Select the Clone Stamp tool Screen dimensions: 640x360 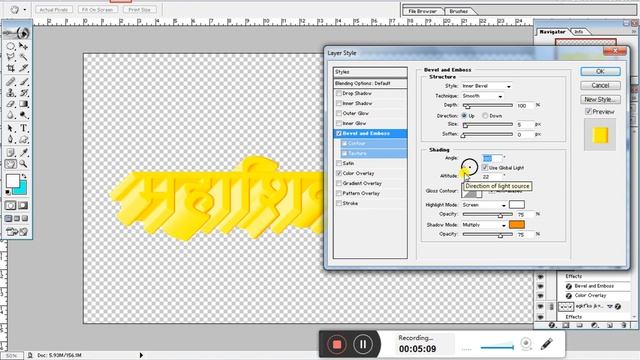[11, 93]
